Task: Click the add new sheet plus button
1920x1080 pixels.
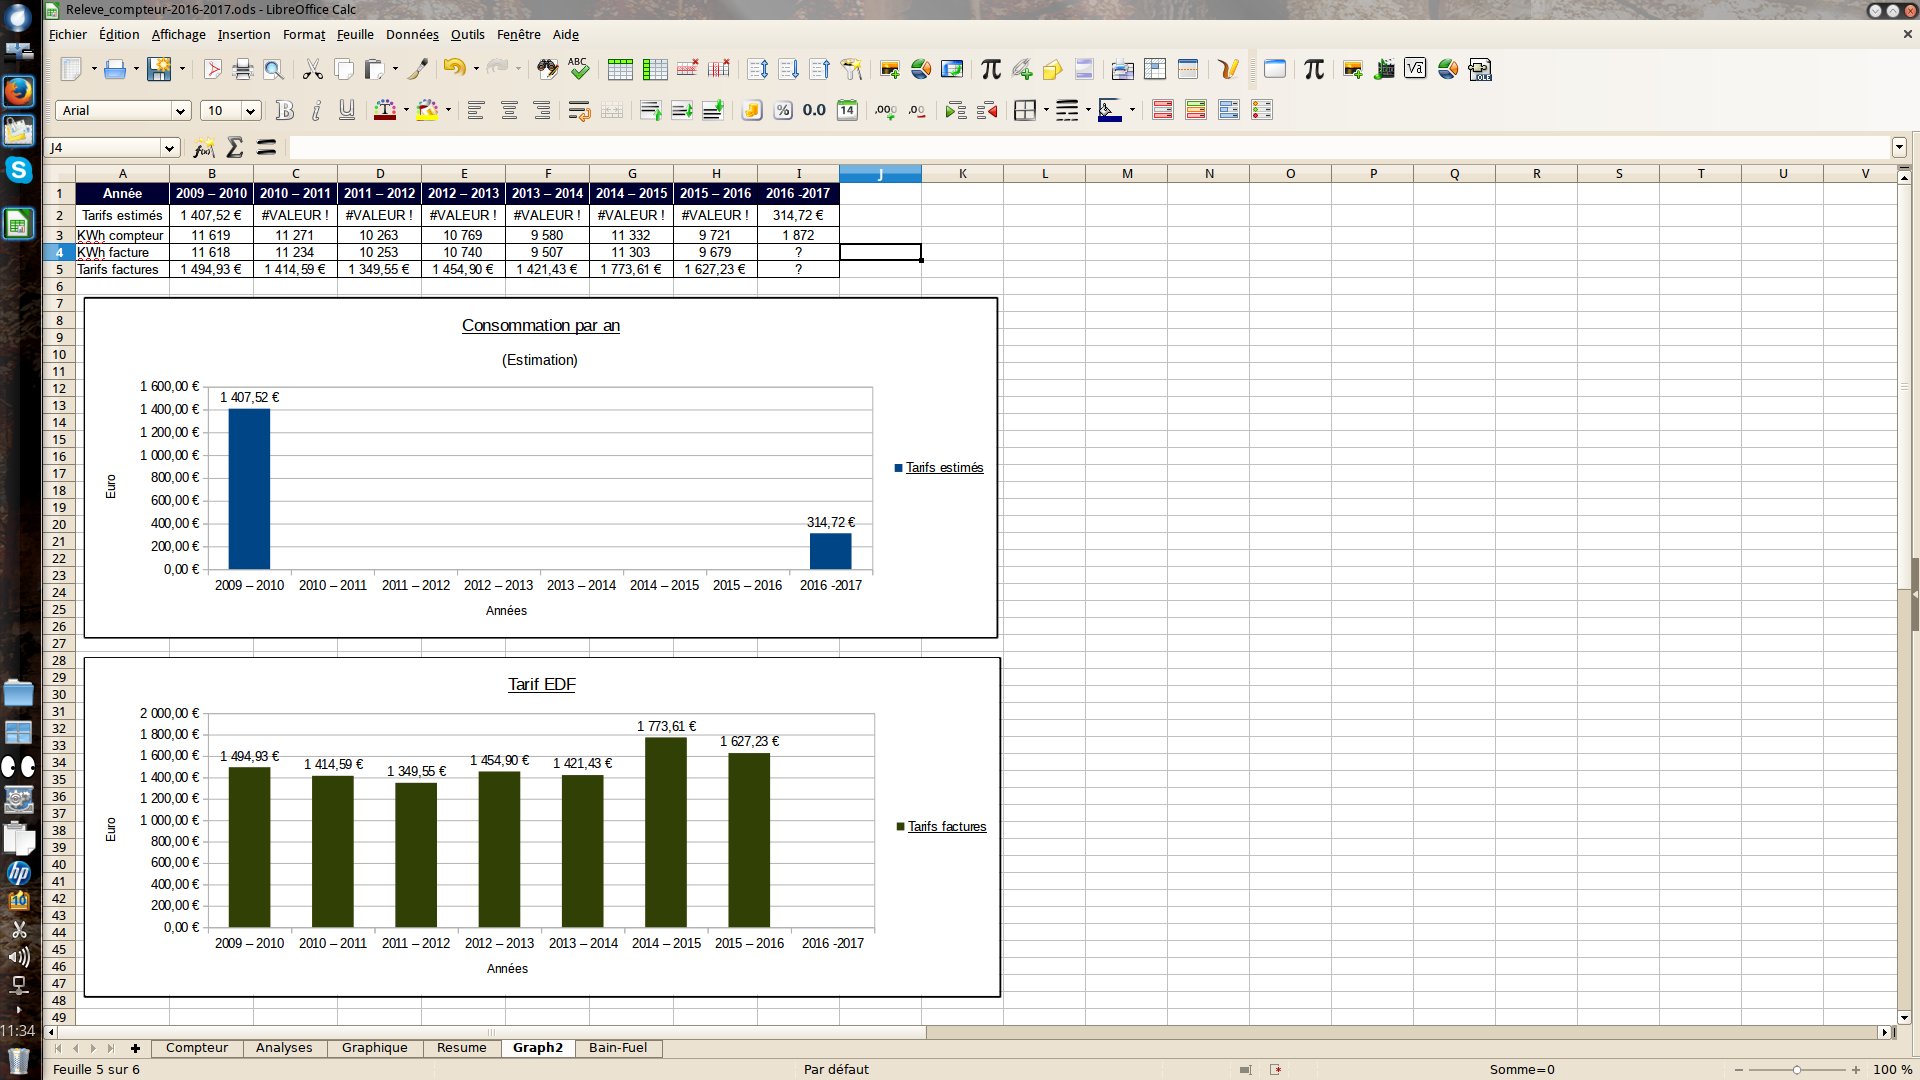Action: tap(135, 1048)
